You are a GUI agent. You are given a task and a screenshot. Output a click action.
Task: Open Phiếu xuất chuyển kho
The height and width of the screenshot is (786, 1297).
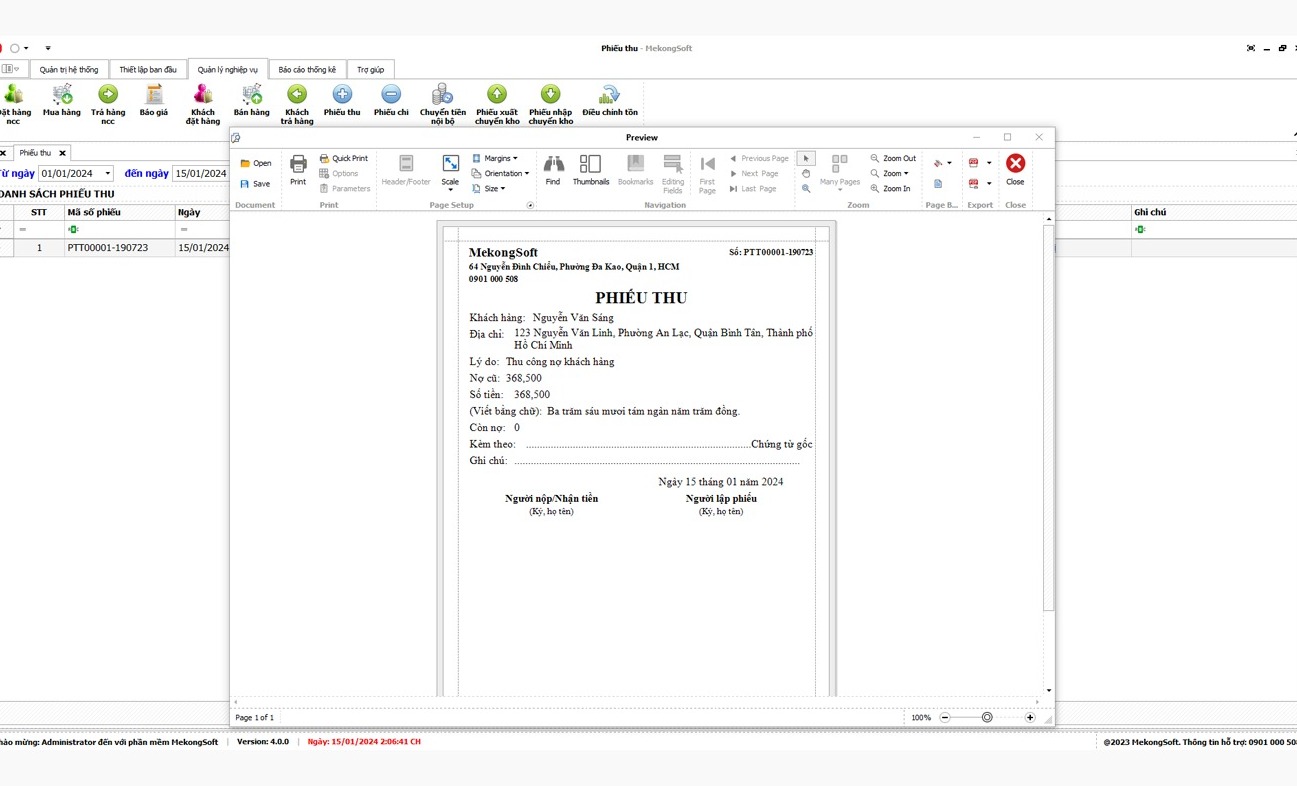click(x=497, y=104)
